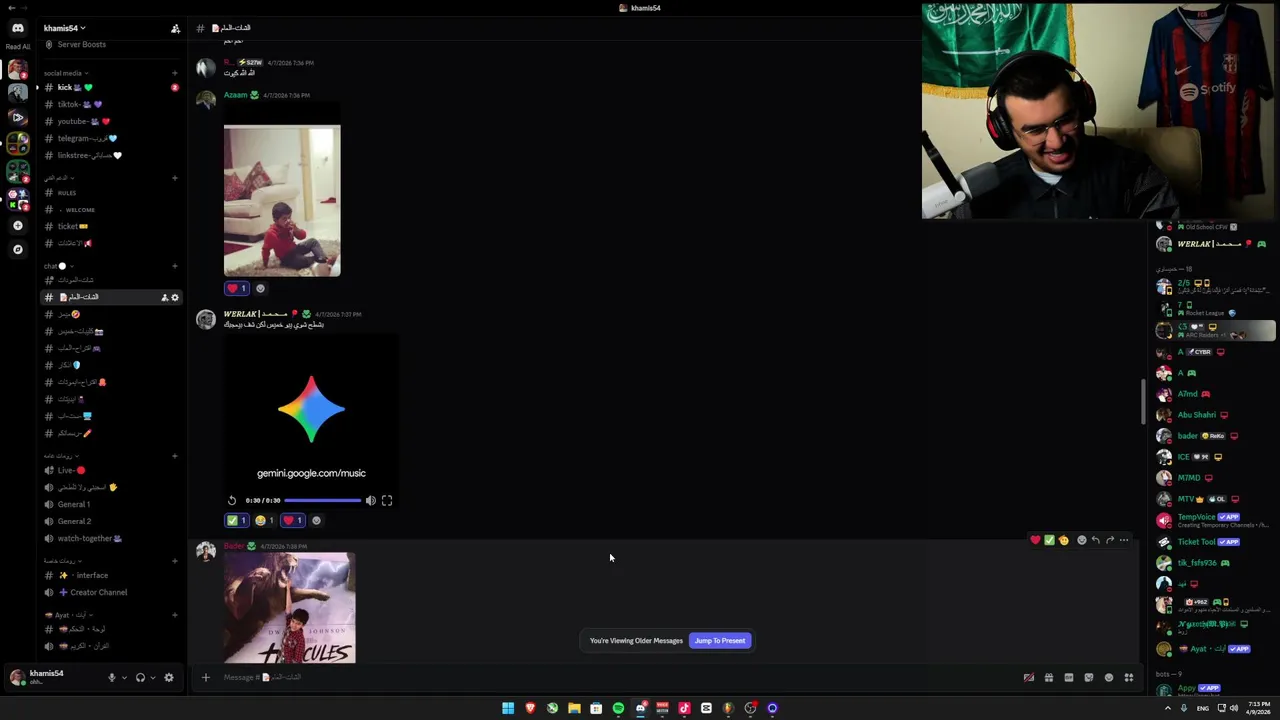Viewport: 1280px width, 720px height.
Task: Open Ticket Tool app in member list
Action: 1215,542
